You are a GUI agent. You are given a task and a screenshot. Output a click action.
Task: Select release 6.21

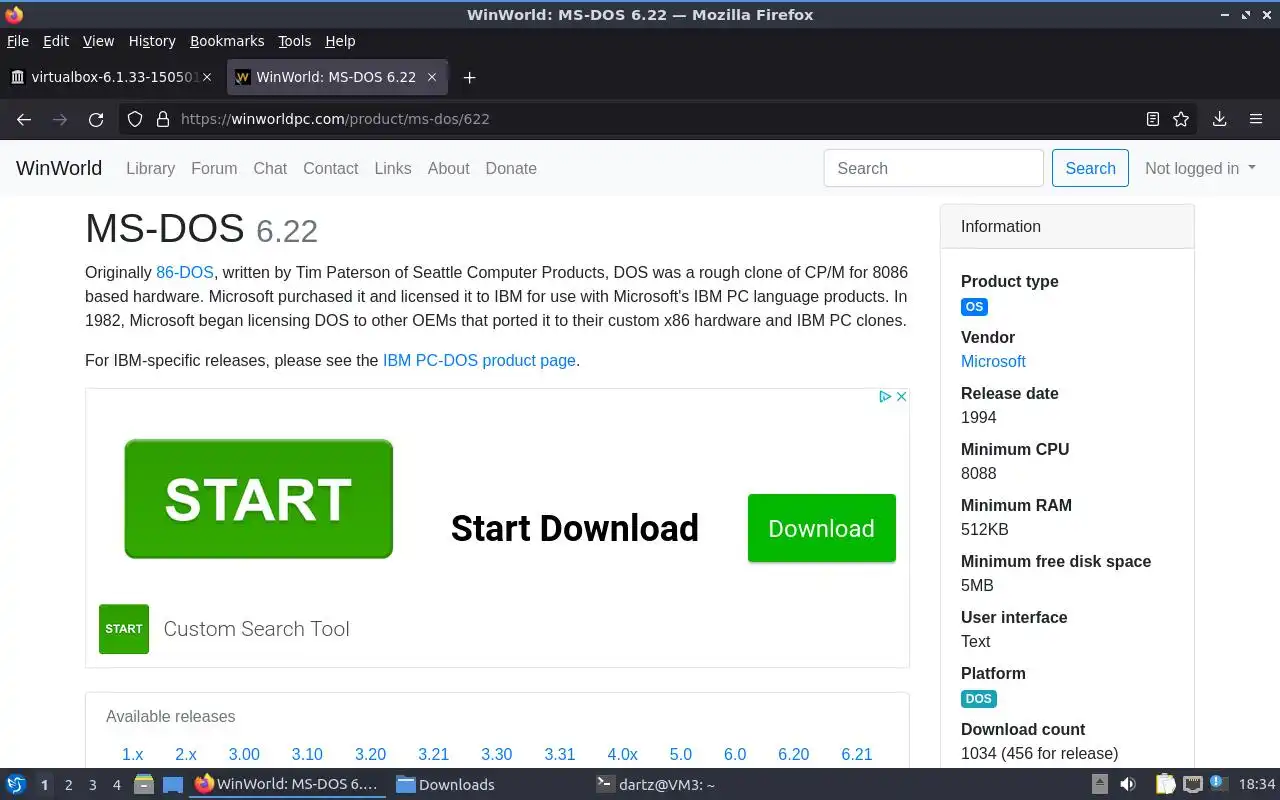pos(857,754)
